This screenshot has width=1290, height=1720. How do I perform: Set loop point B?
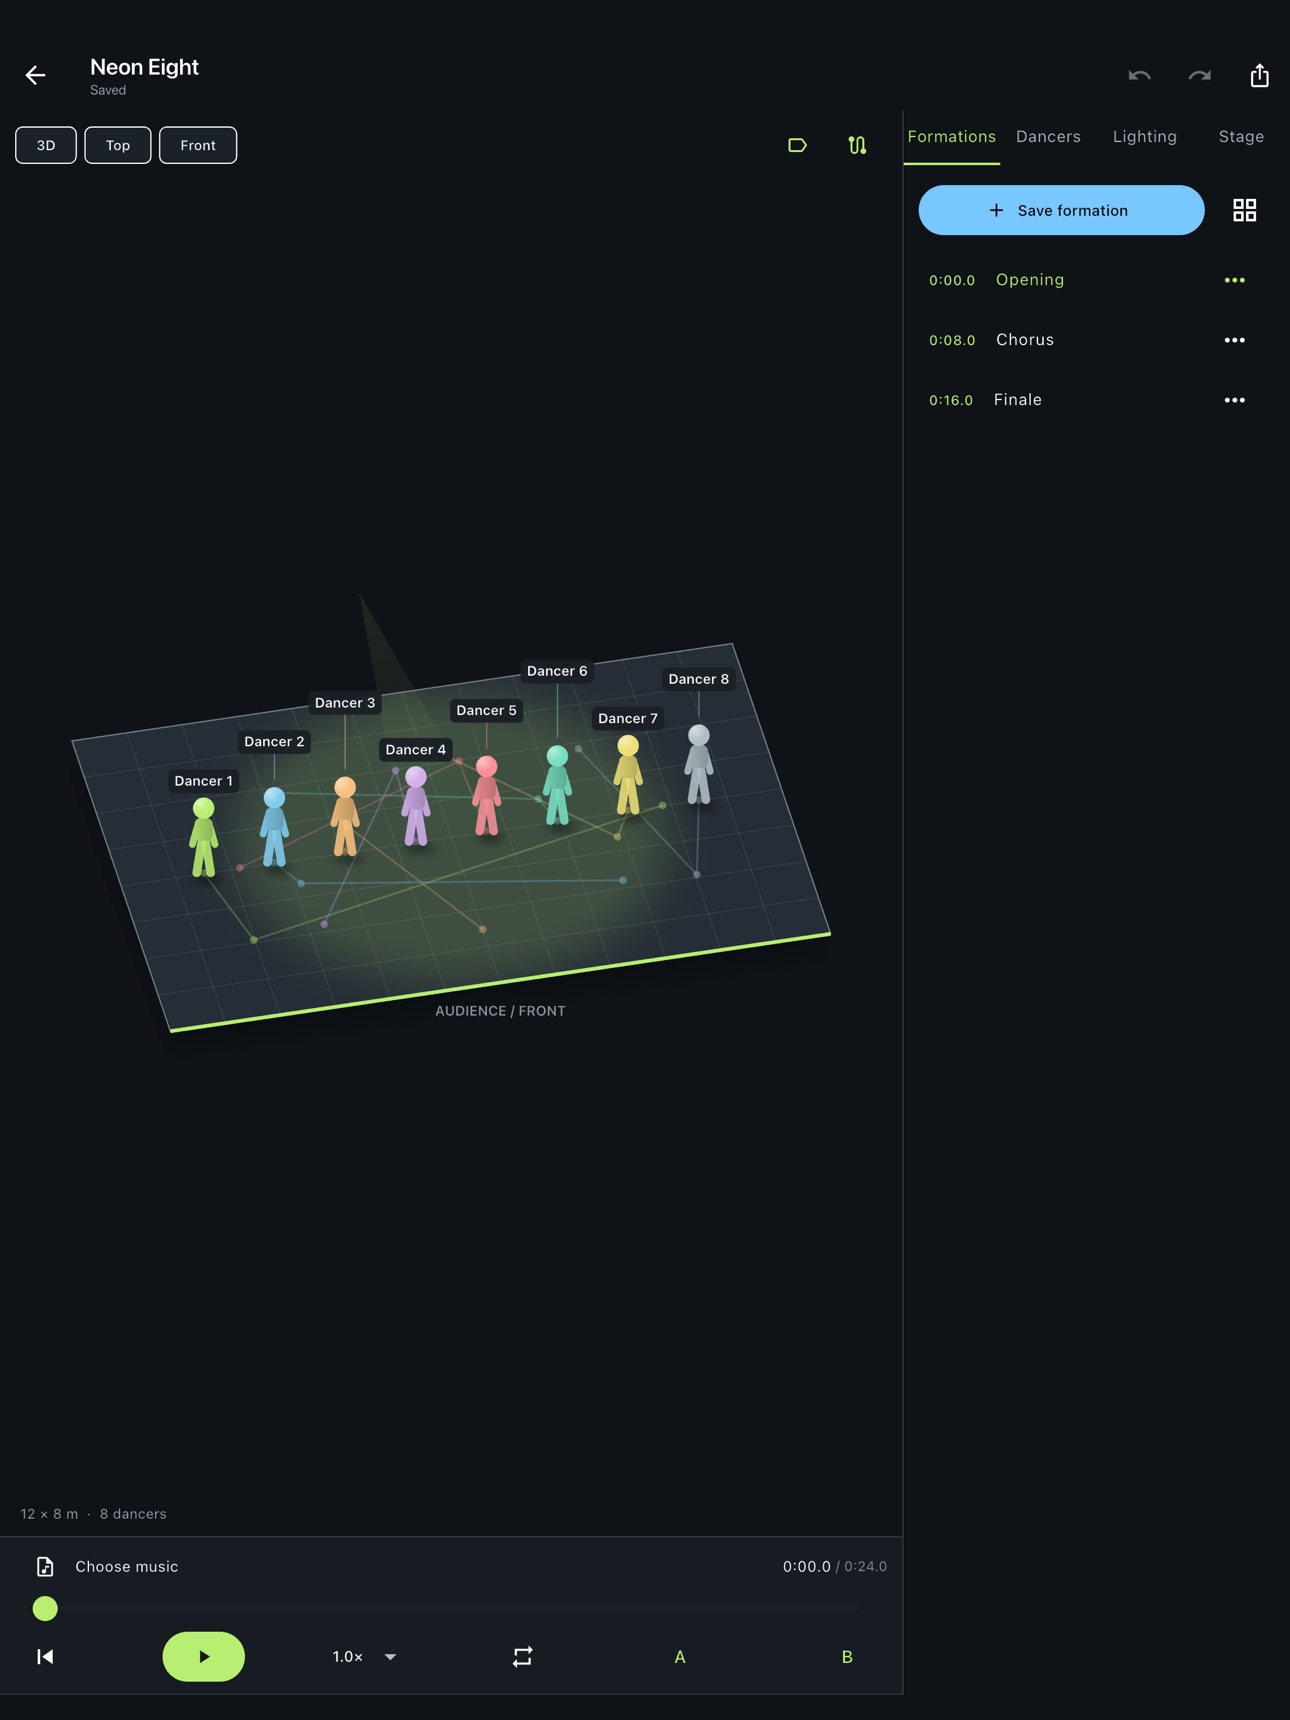pyautogui.click(x=847, y=1656)
